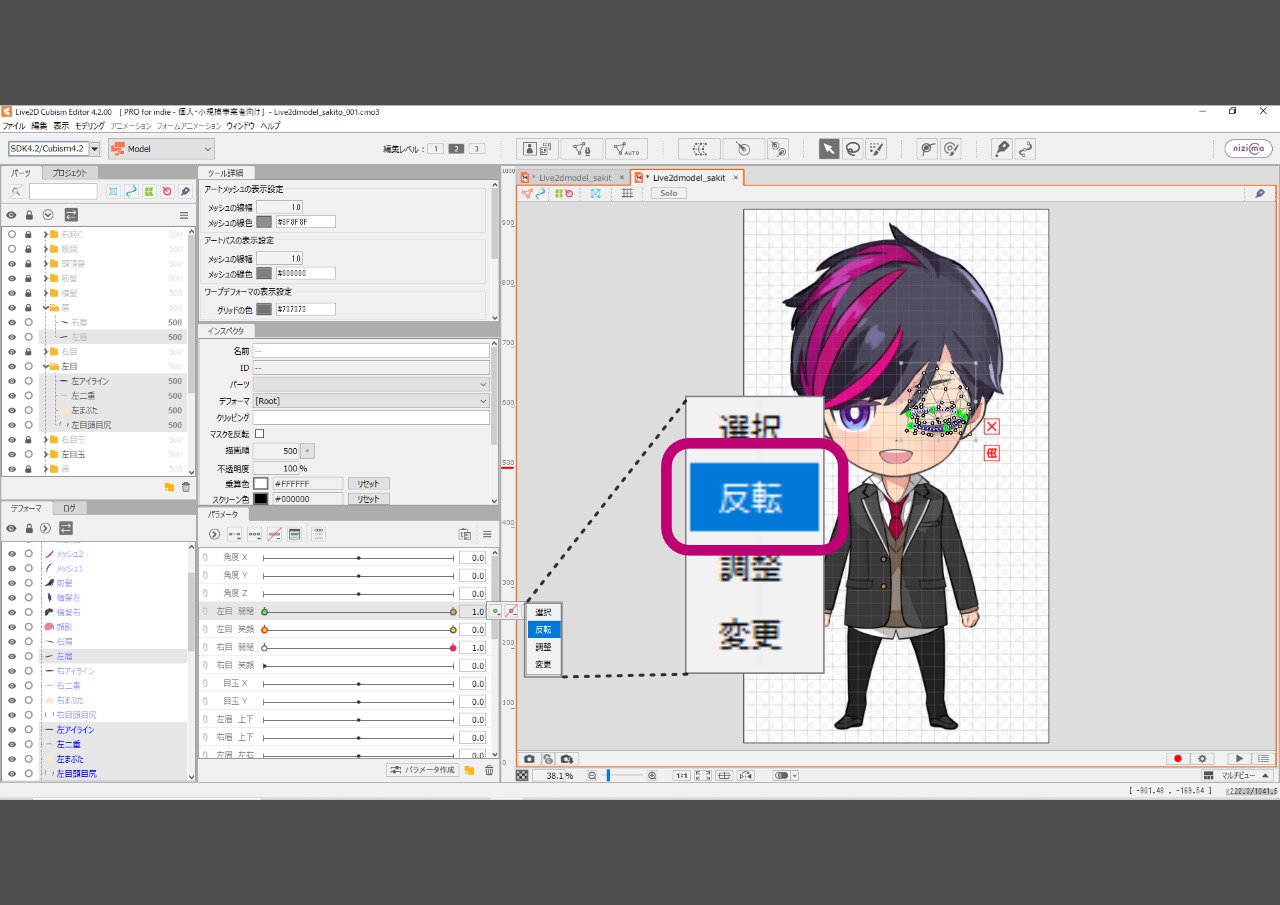
Task: Enable the マスクを反転 checkbox
Action: (260, 434)
